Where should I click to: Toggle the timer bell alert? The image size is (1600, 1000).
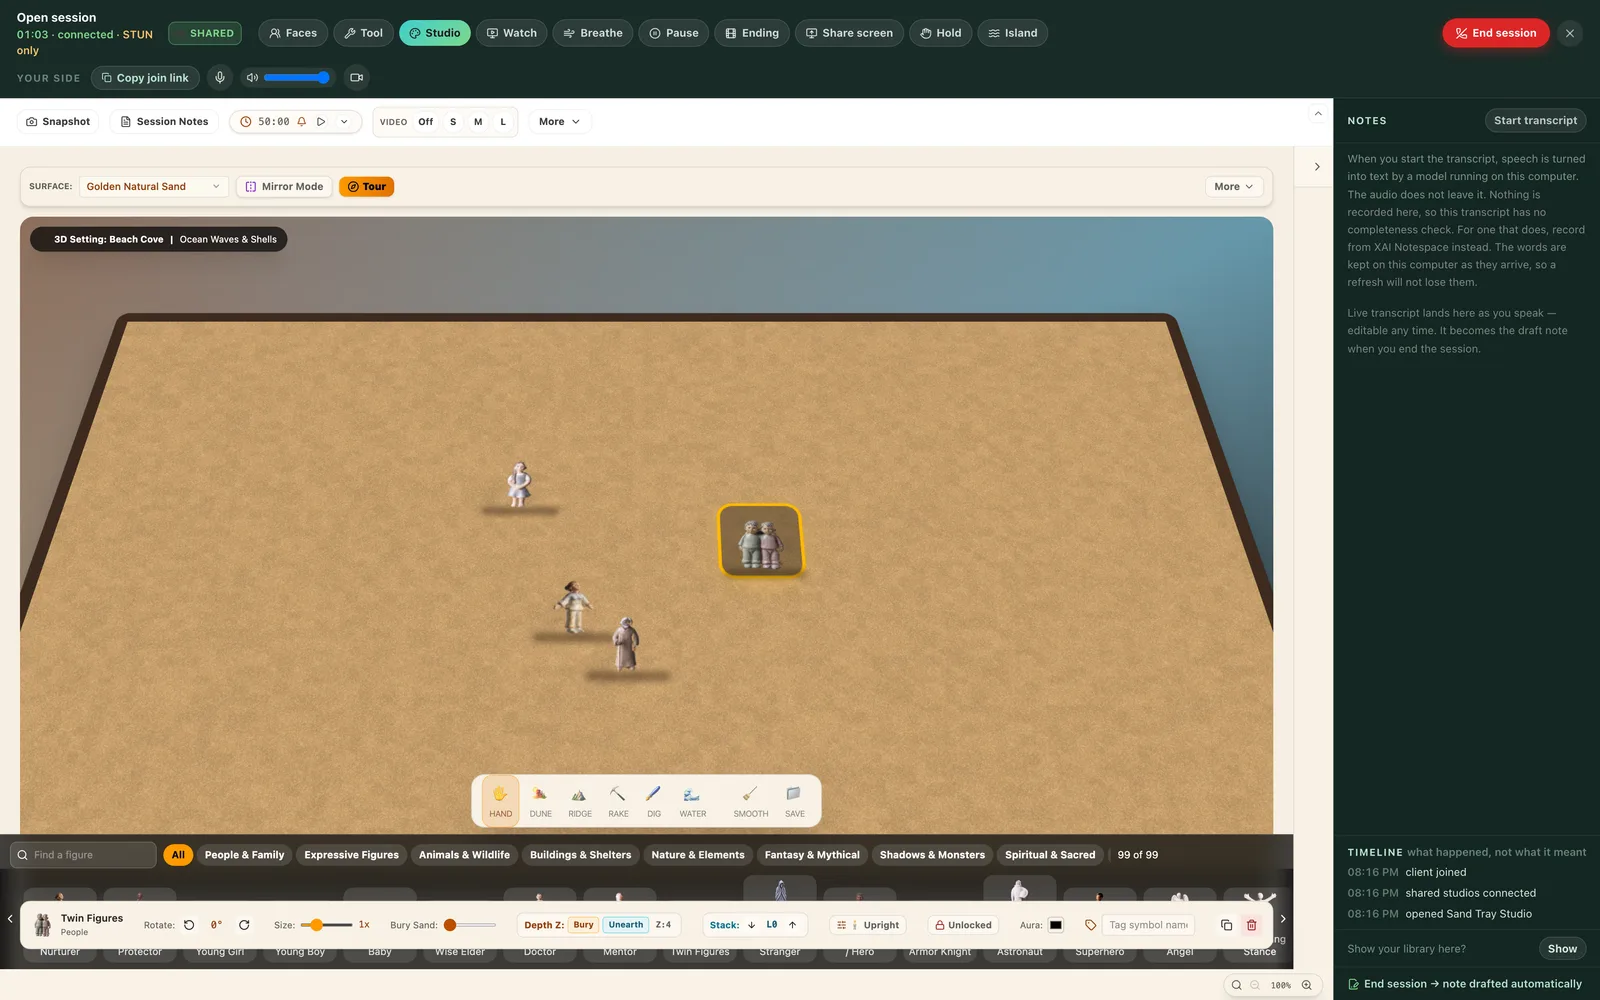click(x=301, y=122)
